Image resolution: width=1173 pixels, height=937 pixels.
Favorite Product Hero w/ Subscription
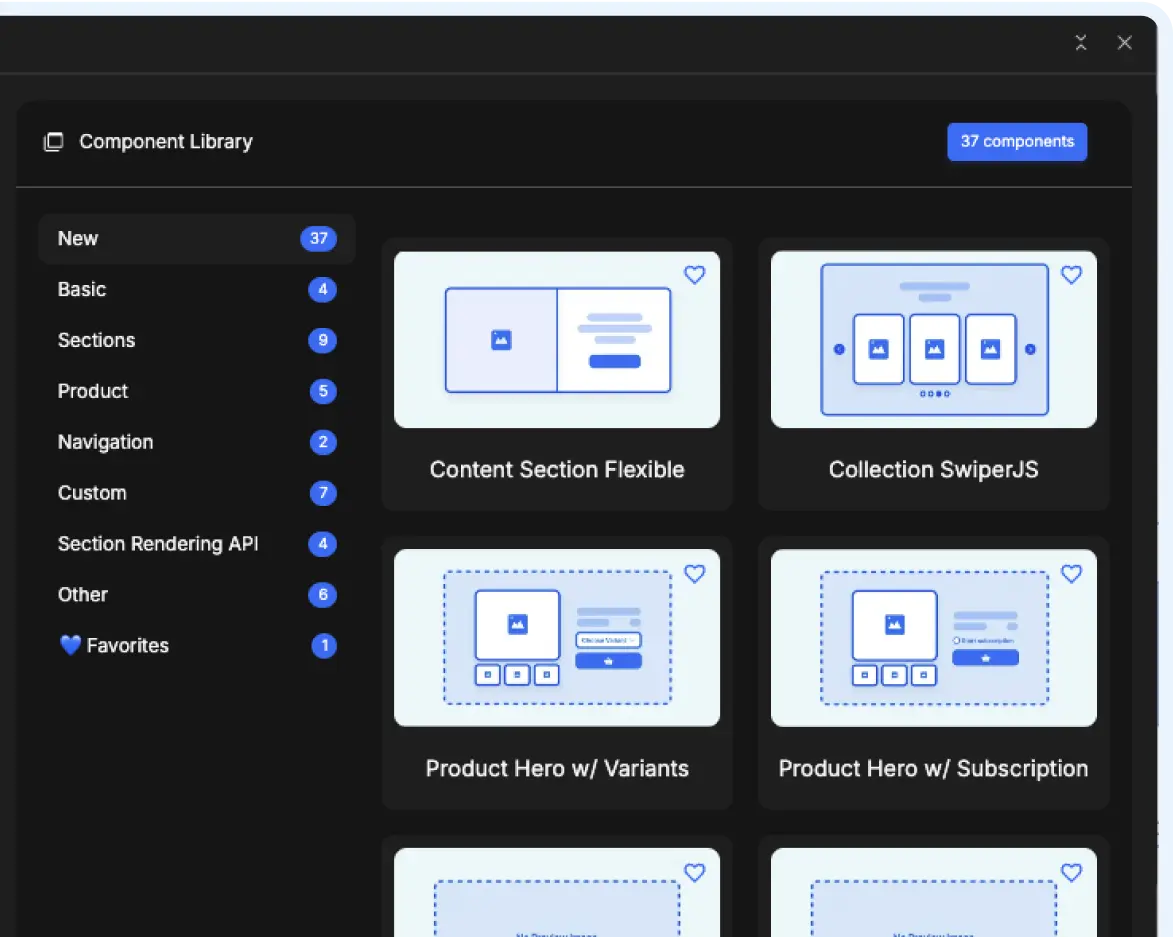point(1071,574)
